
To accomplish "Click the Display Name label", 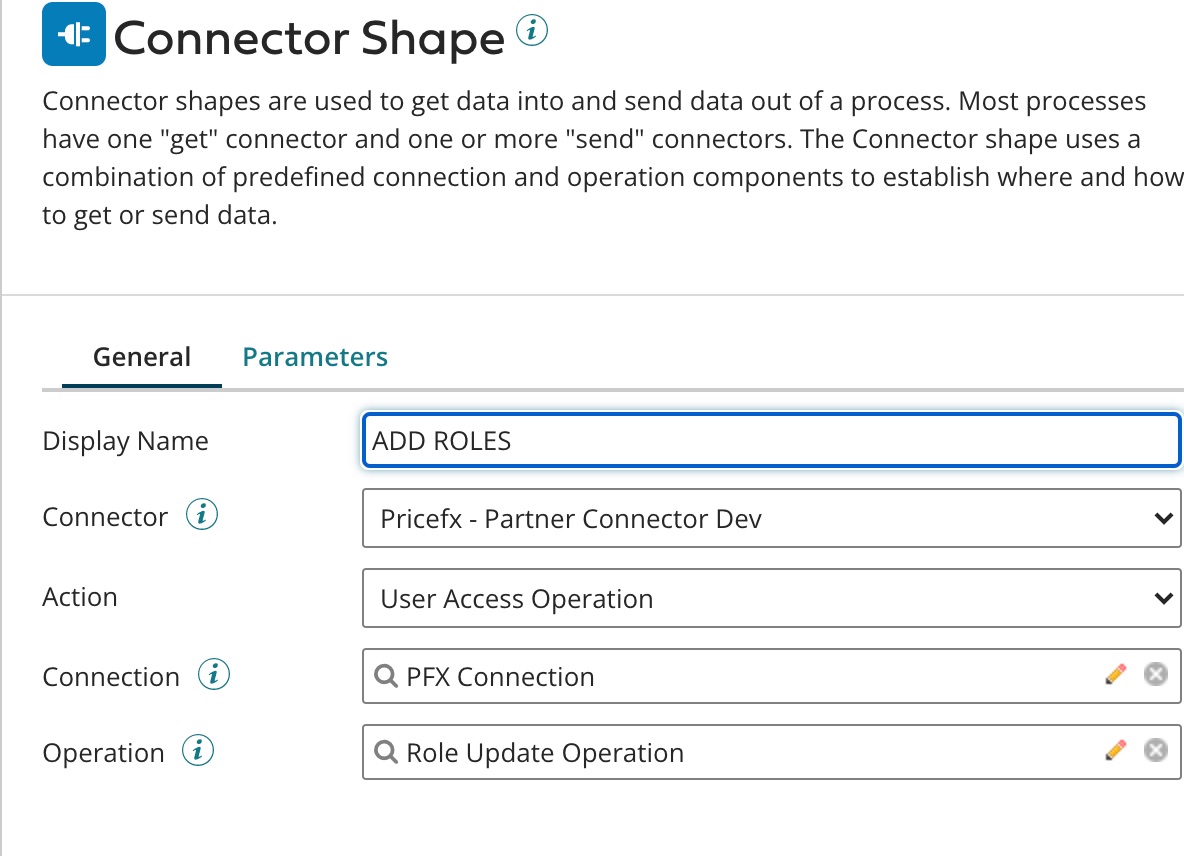I will click(125, 441).
